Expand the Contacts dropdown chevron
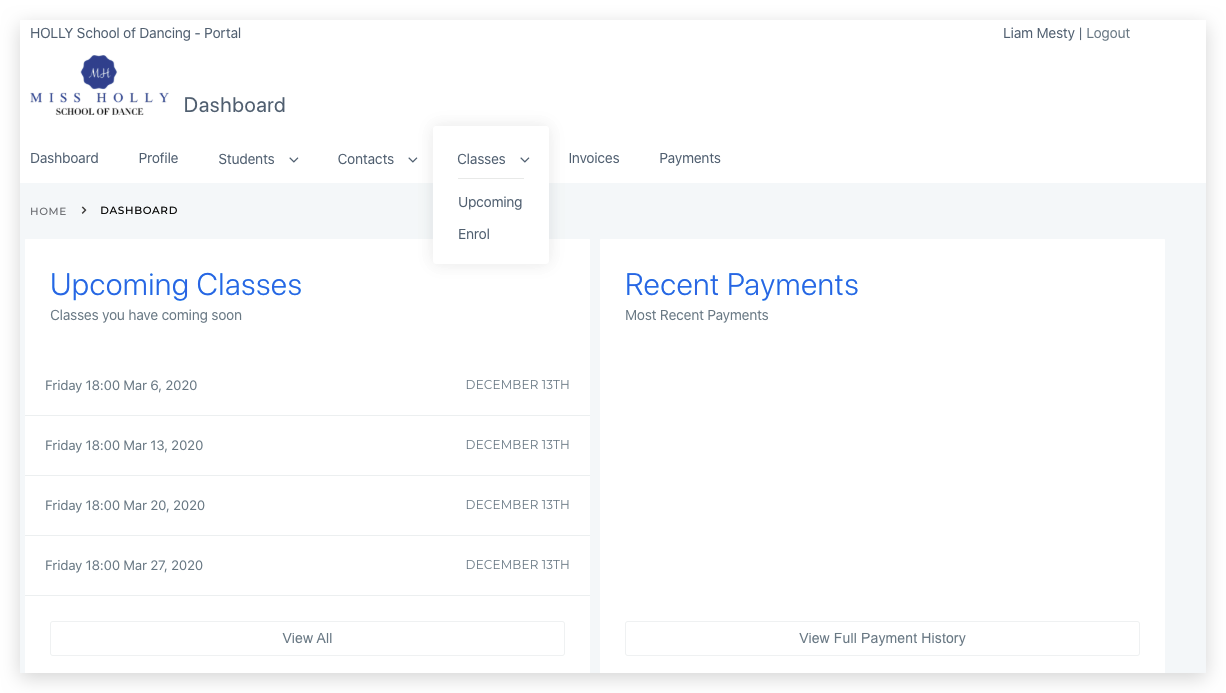The height and width of the screenshot is (693, 1226). click(x=412, y=160)
